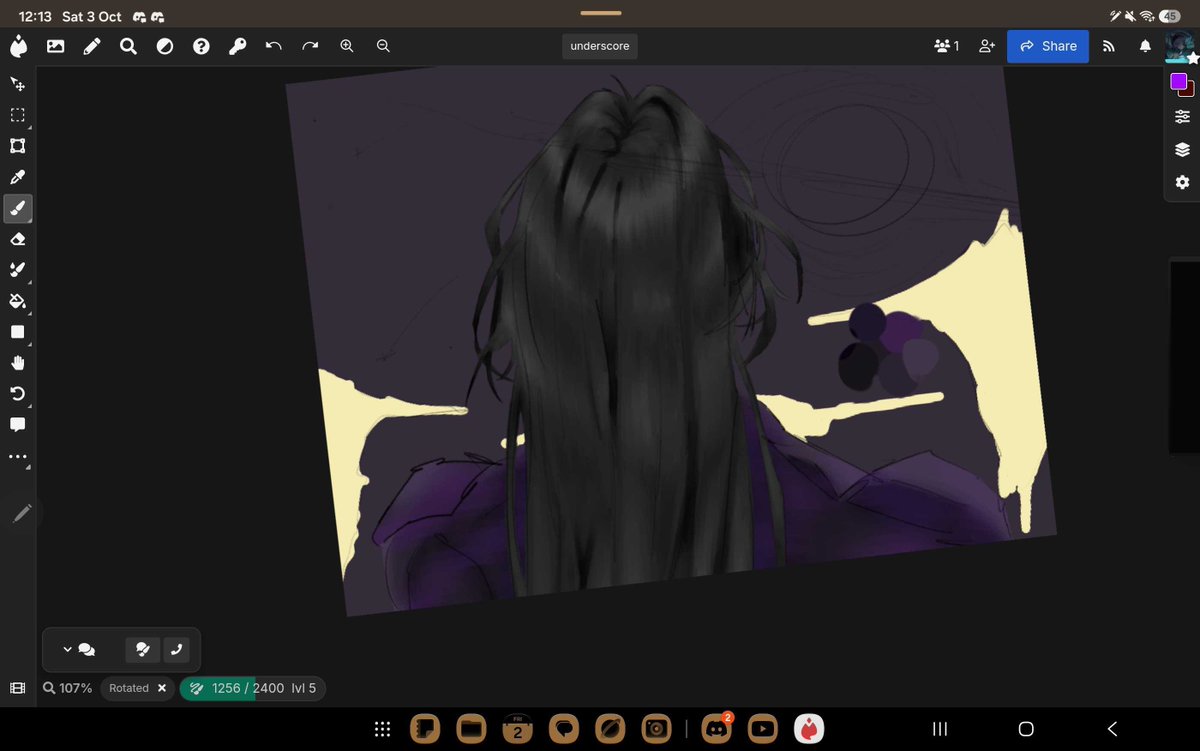Select the Hand pan tool
Viewport: 1200px width, 751px height.
(x=18, y=363)
